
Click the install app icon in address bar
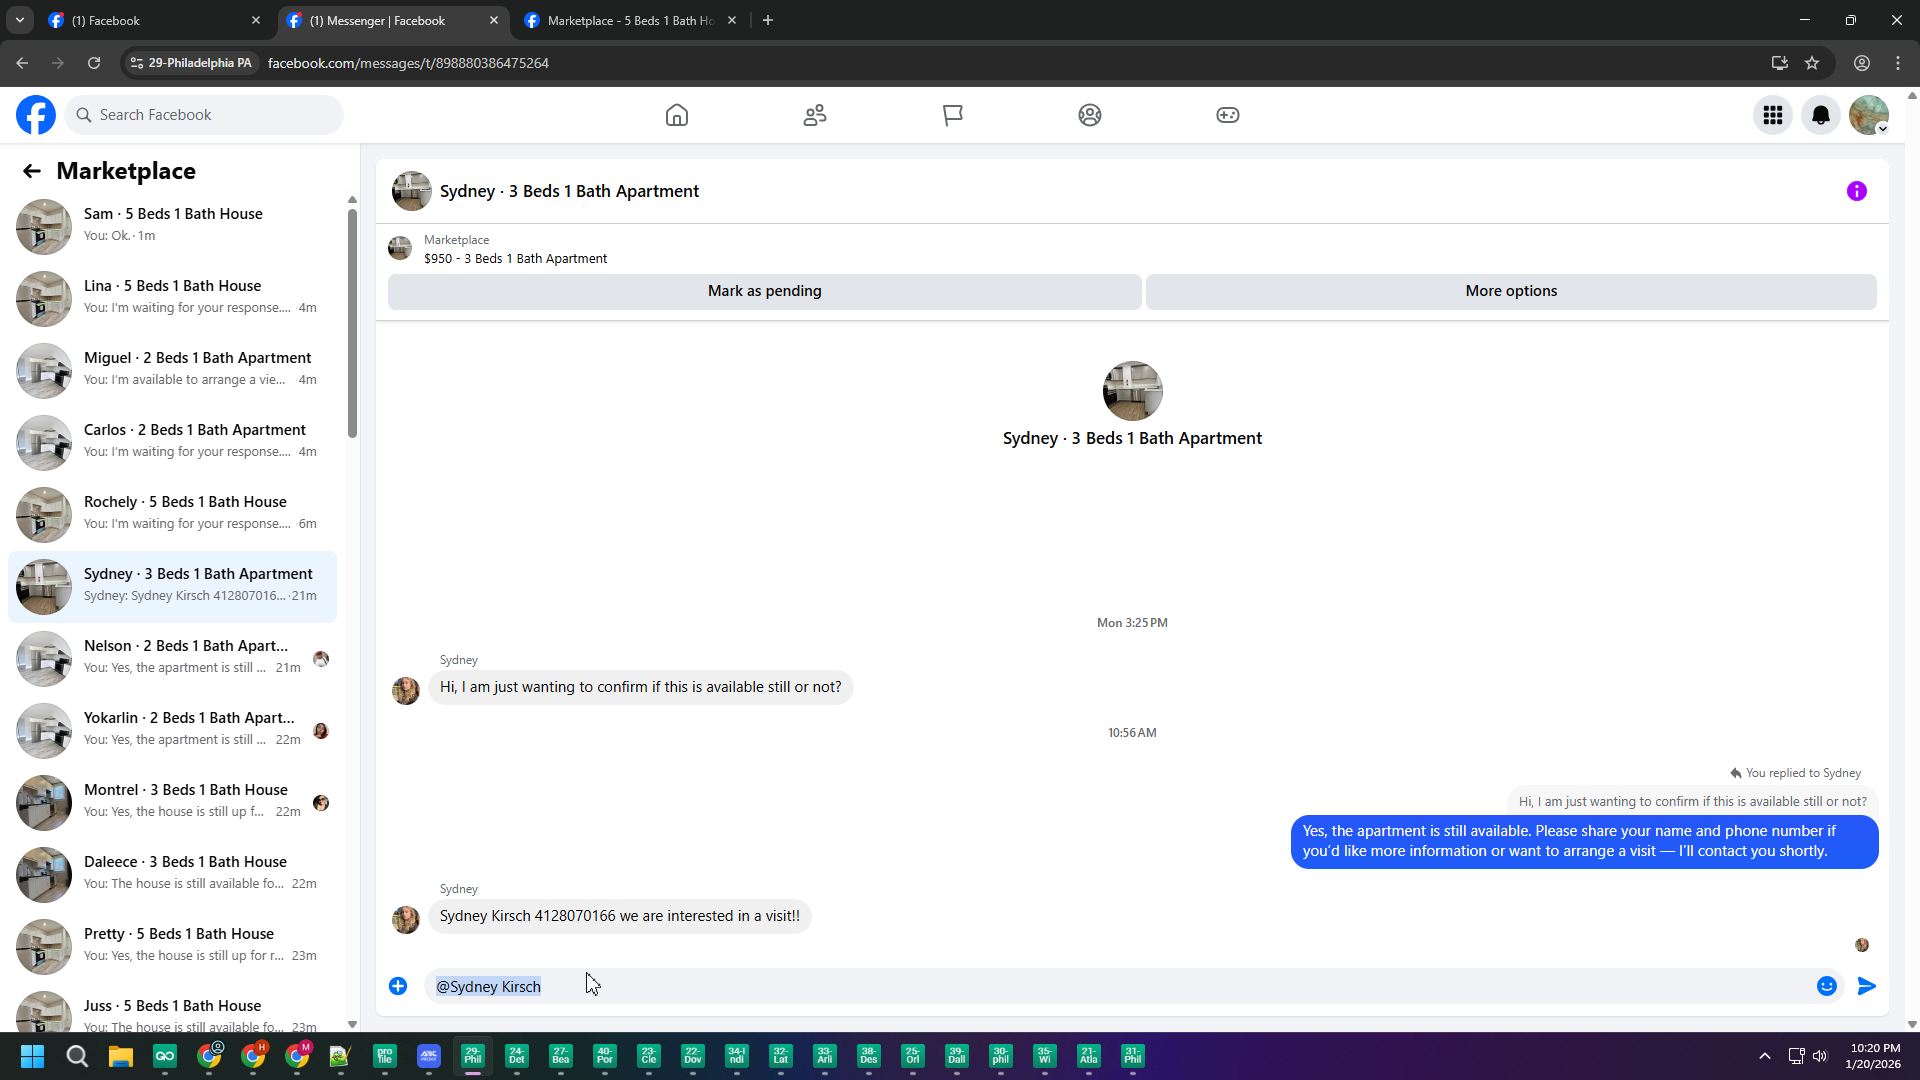(1780, 63)
